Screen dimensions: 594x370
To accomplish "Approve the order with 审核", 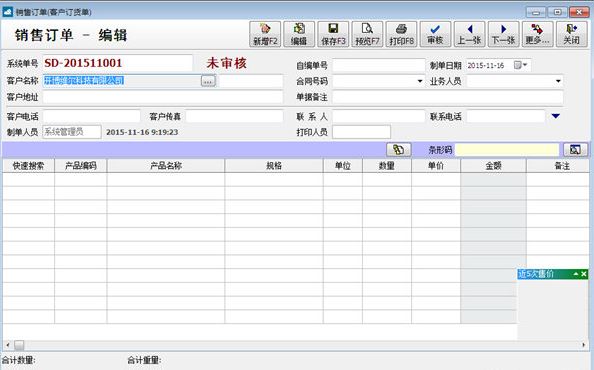I will tap(435, 34).
